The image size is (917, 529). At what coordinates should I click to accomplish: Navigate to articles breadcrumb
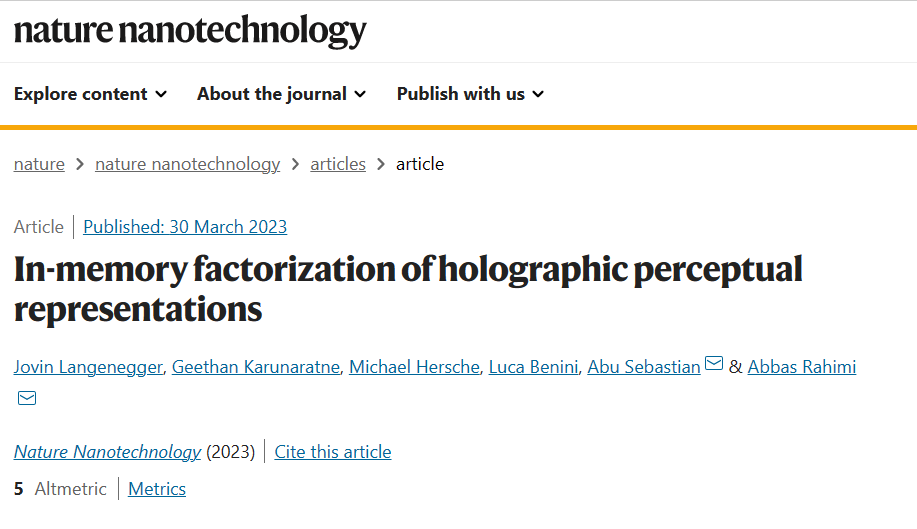(x=338, y=164)
